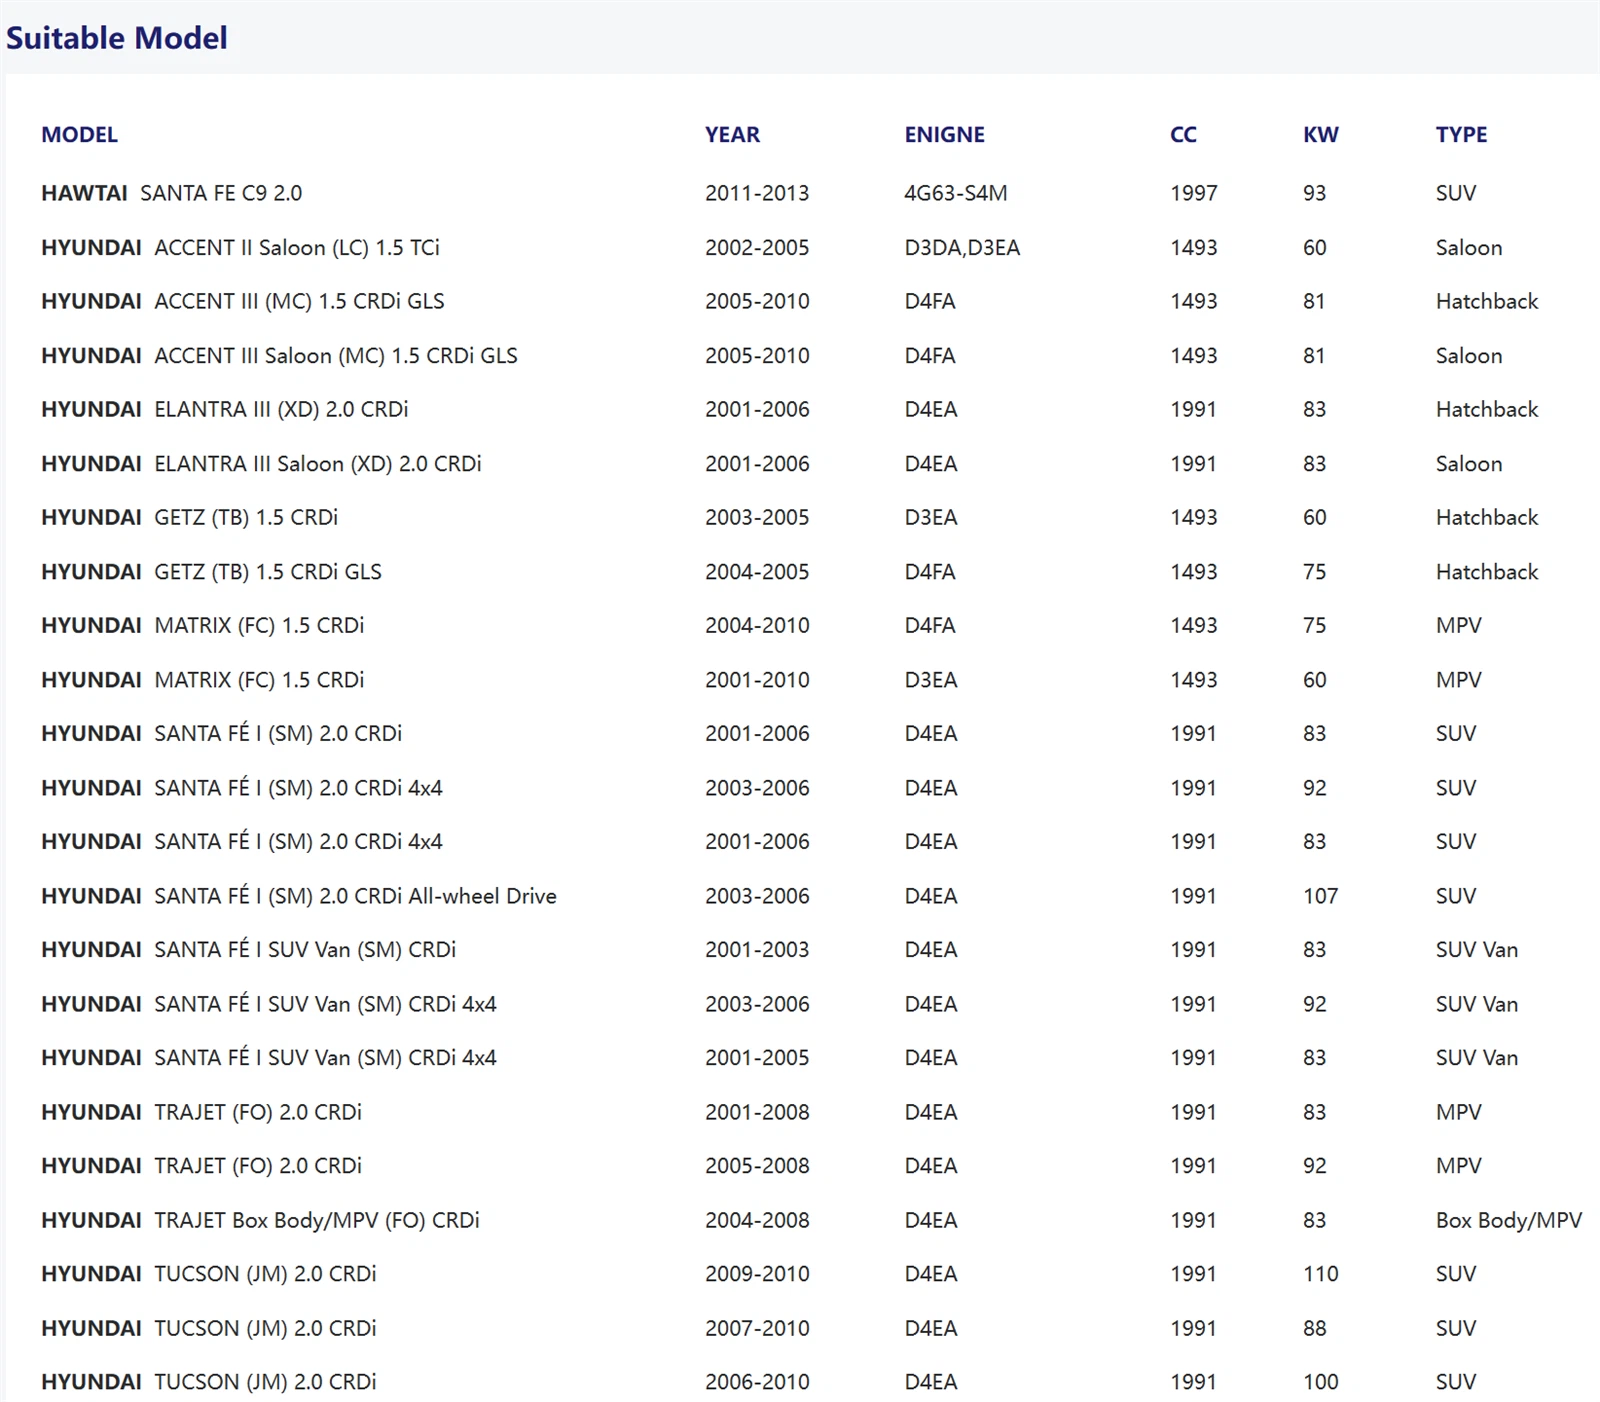
Task: Click year range 2002-2005
Action: (x=757, y=247)
